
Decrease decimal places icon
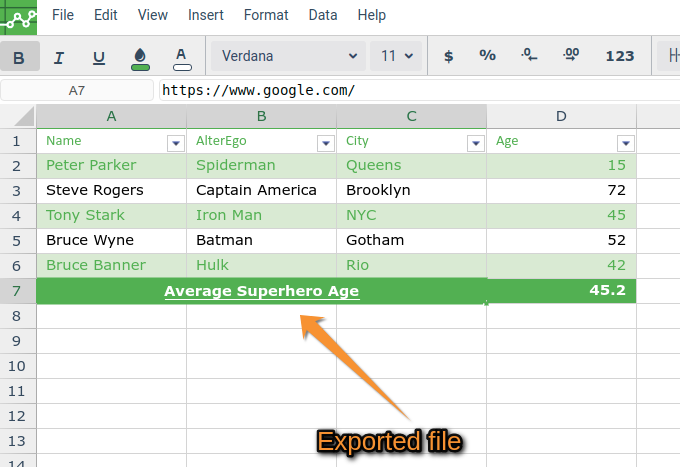point(529,55)
